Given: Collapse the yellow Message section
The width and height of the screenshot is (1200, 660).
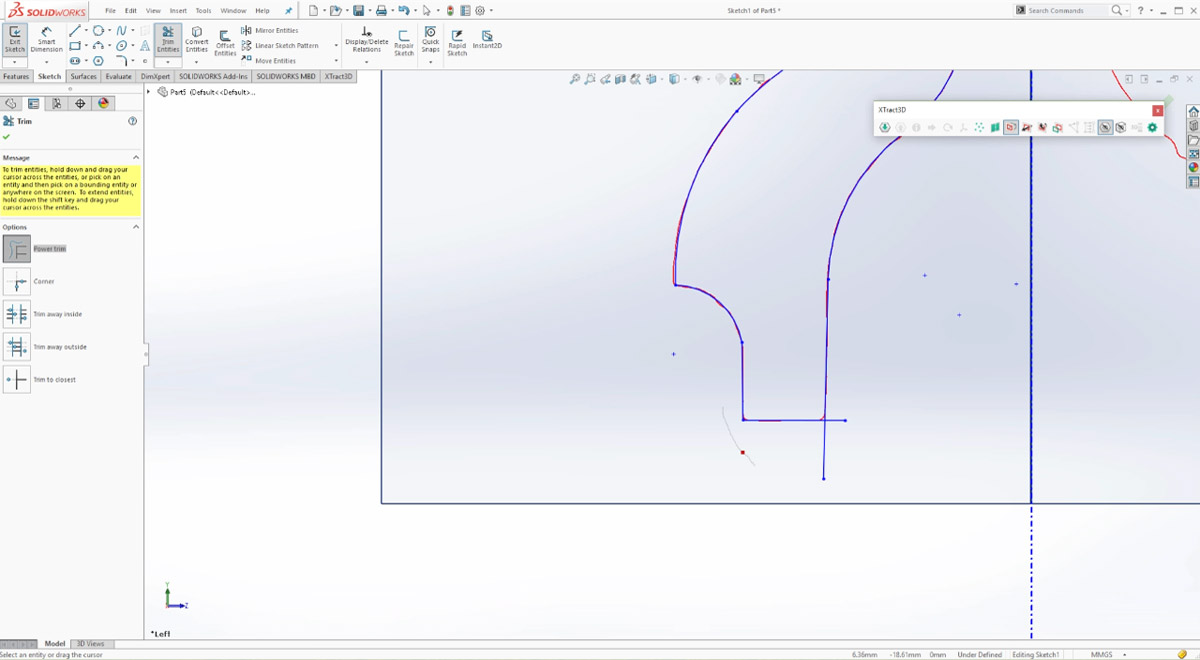Looking at the screenshot, I should click(x=136, y=157).
